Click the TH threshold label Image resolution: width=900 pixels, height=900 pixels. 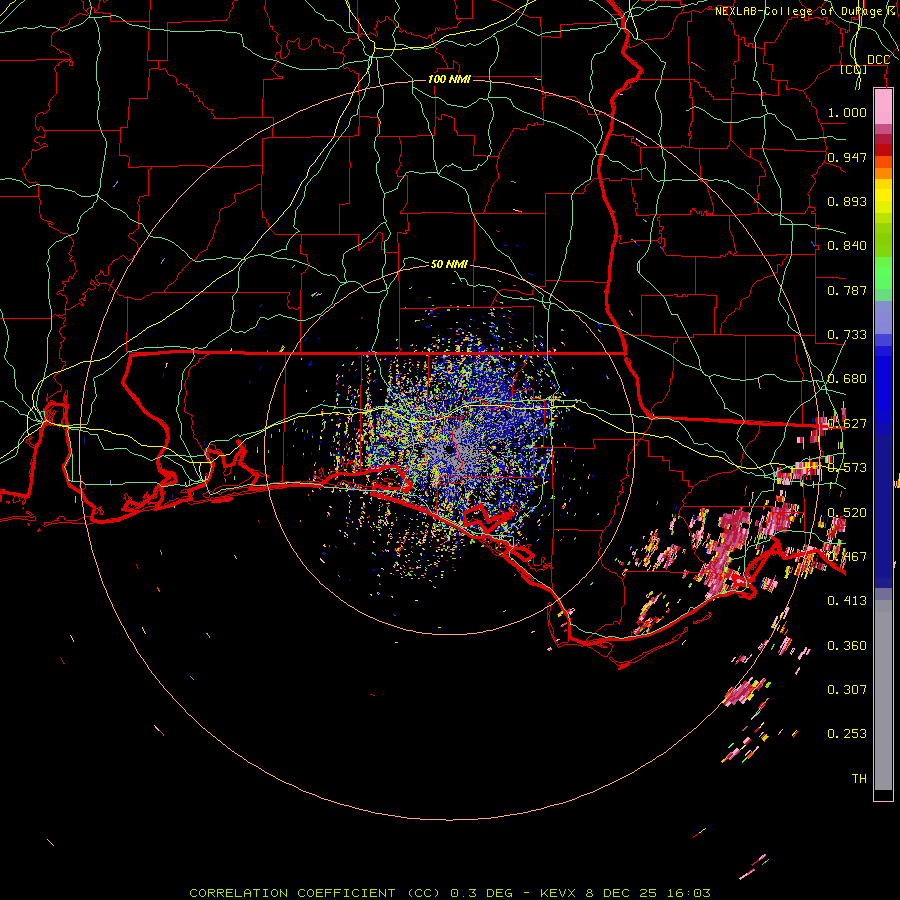coord(859,779)
